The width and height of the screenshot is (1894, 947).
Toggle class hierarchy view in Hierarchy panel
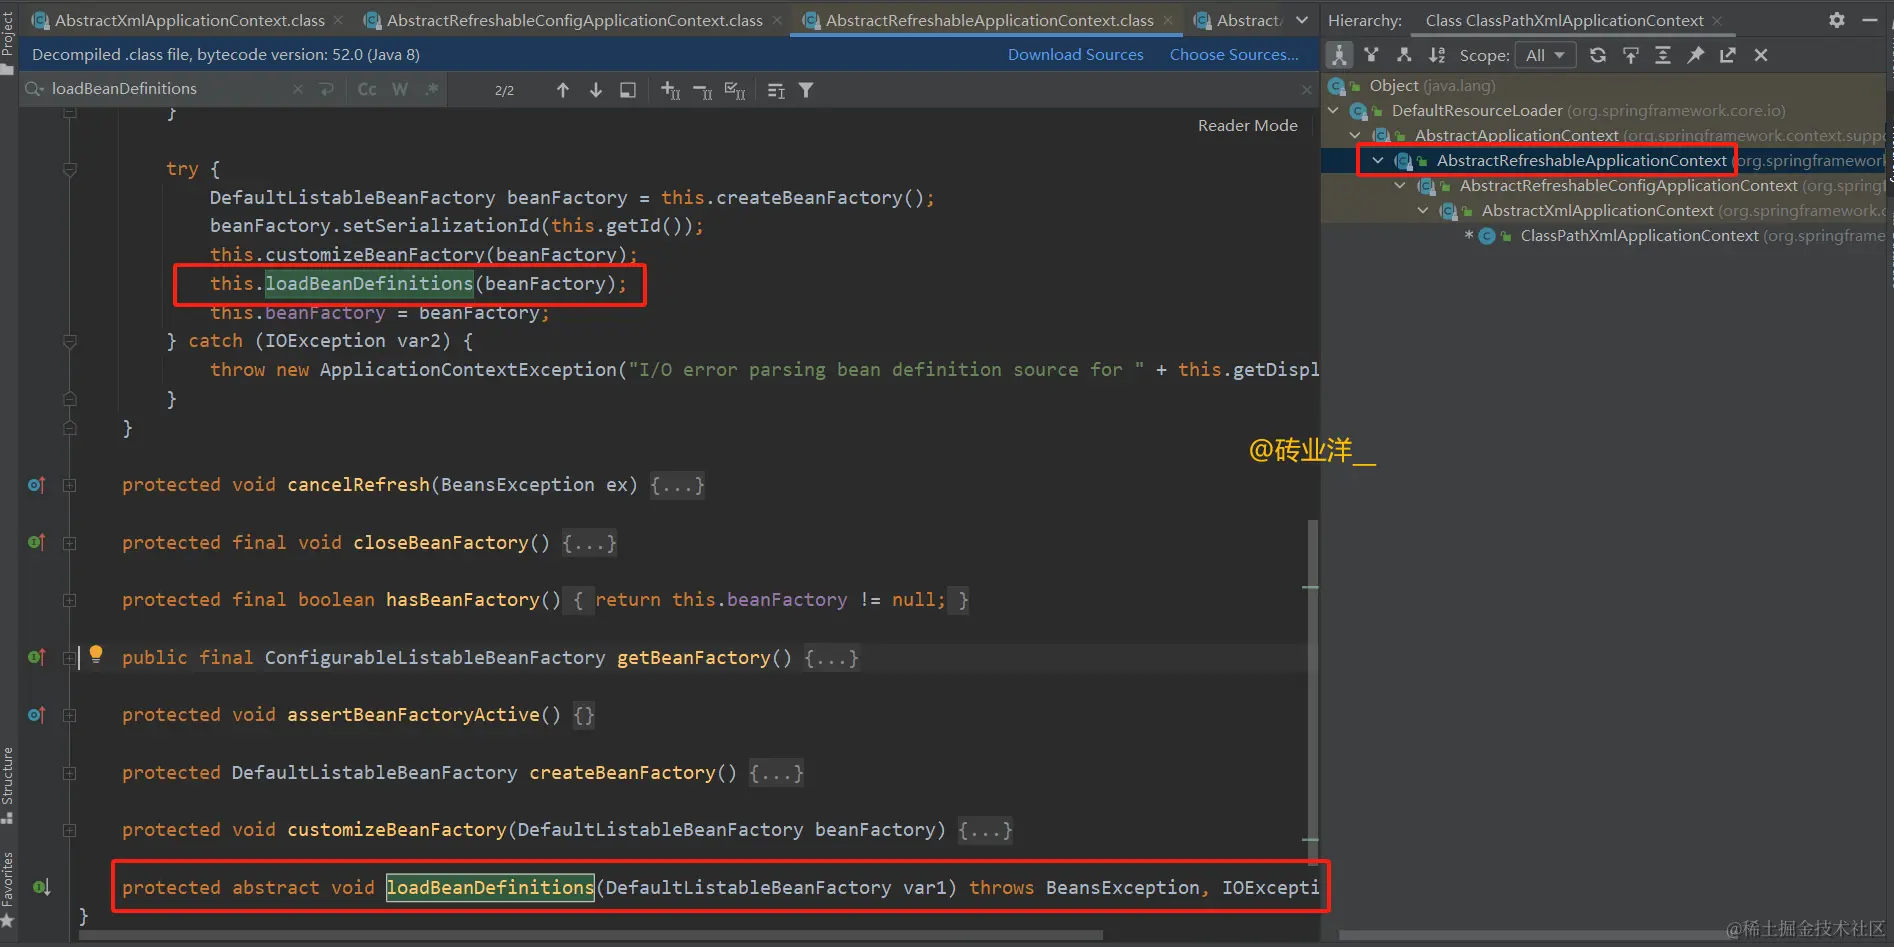point(1339,55)
